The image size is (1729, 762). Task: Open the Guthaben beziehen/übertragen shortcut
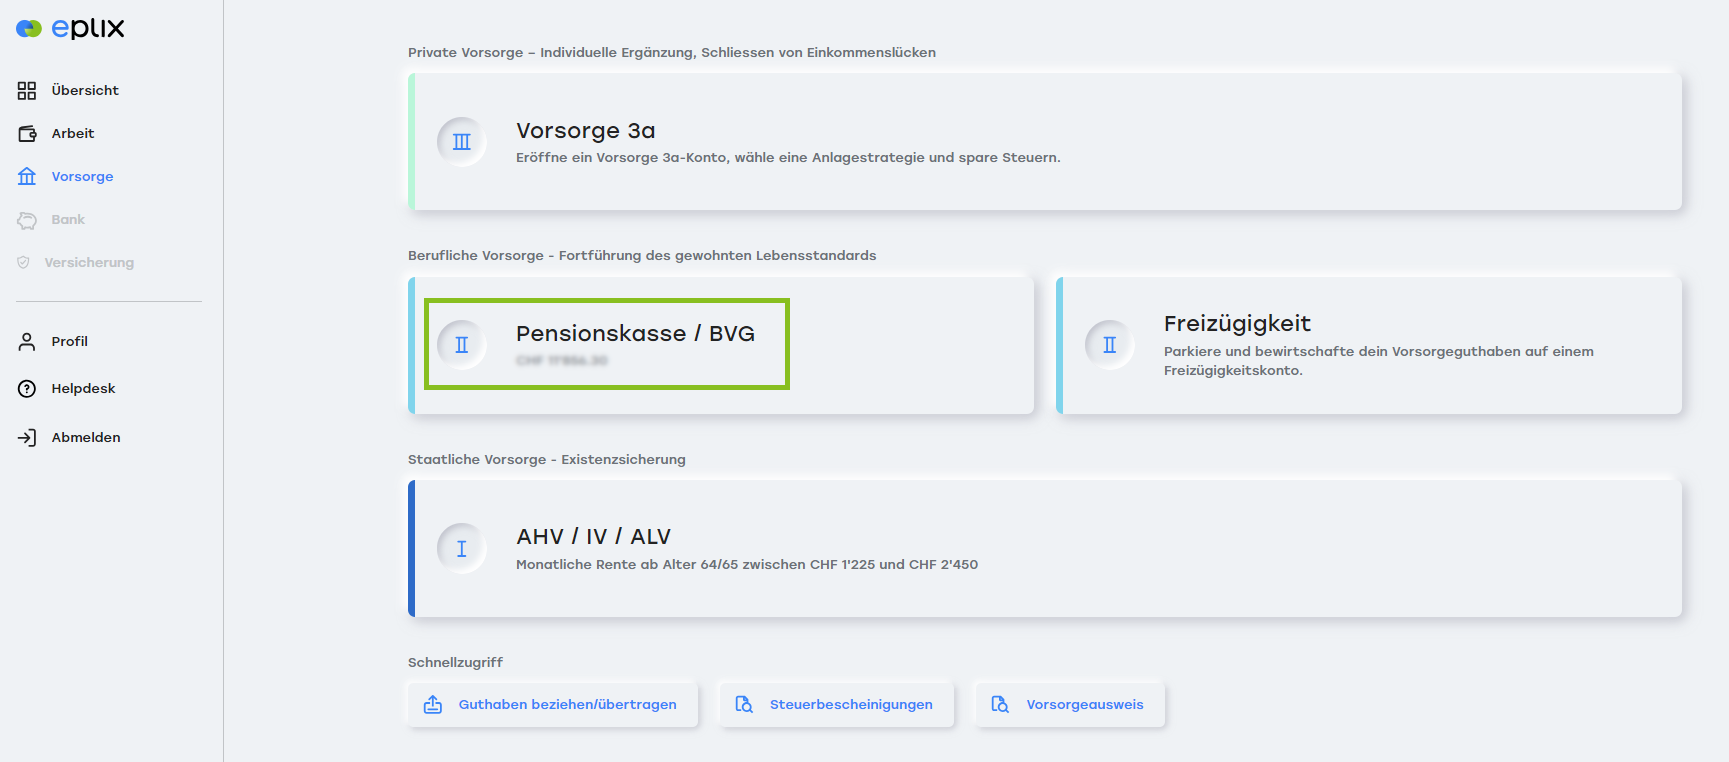click(553, 705)
